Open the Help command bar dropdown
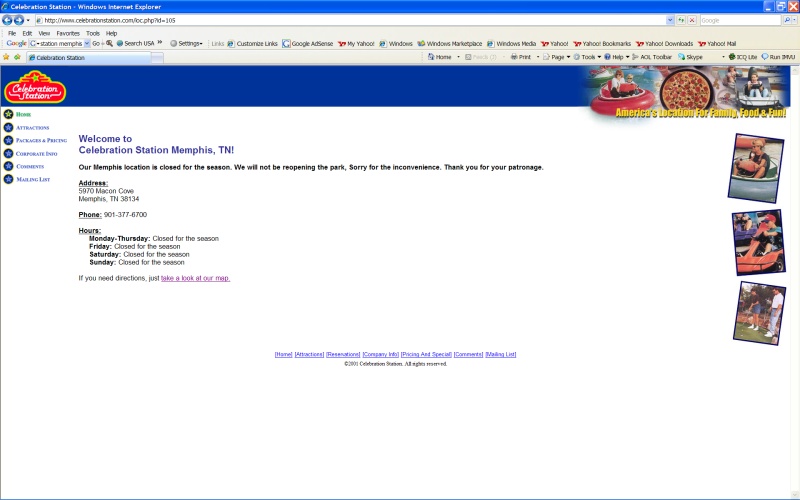This screenshot has width=800, height=500. click(616, 57)
